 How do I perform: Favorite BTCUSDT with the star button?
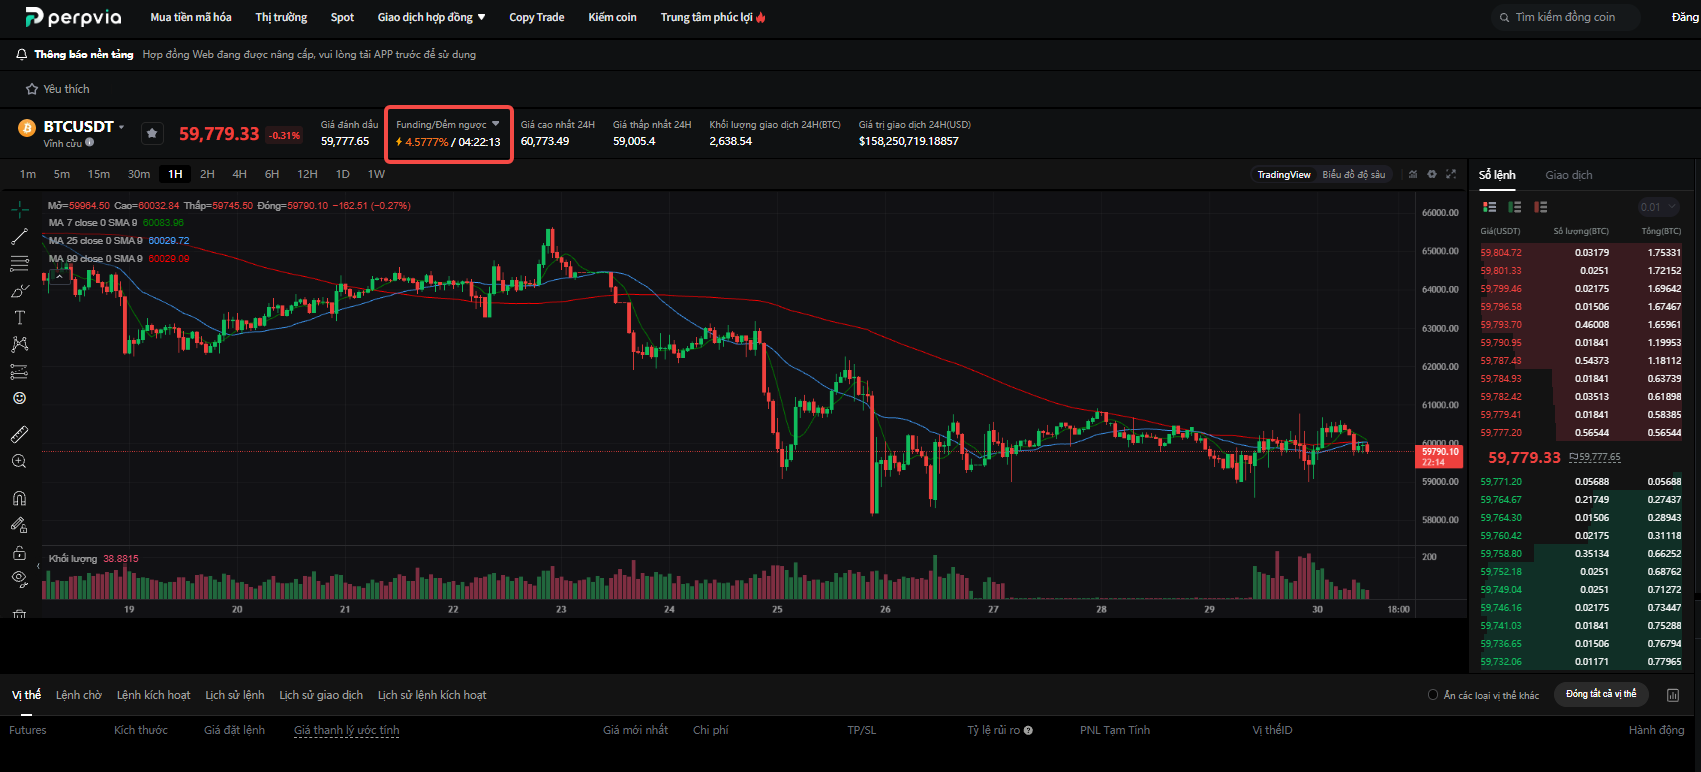(152, 133)
